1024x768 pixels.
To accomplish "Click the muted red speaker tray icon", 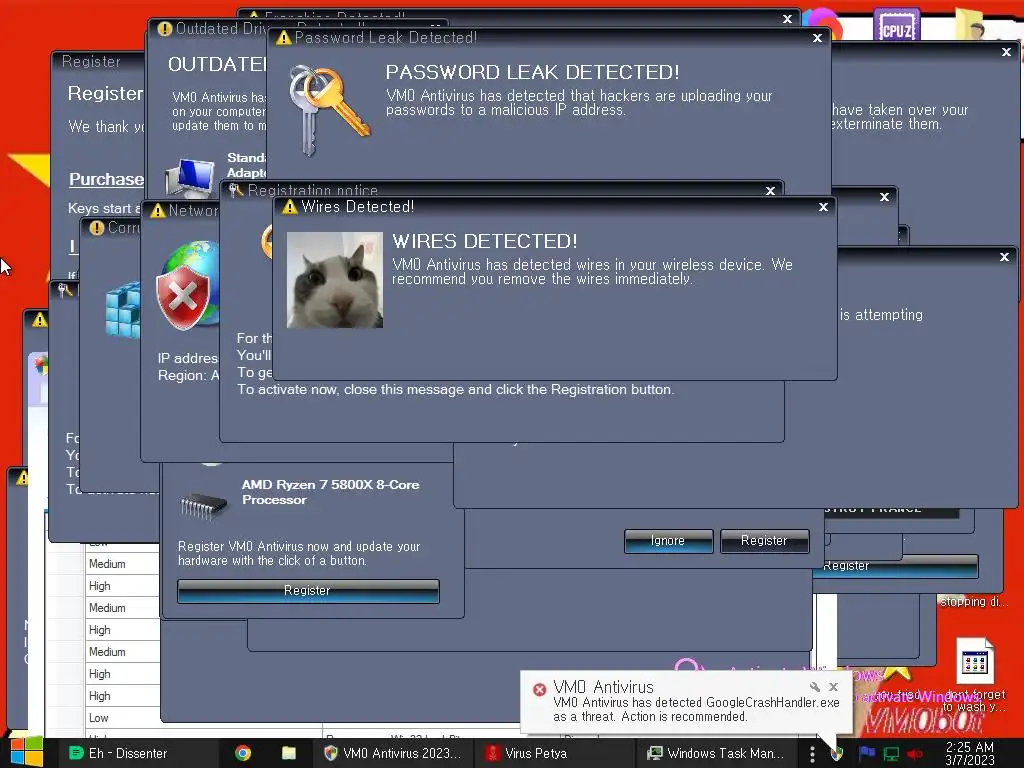I will click(x=915, y=754).
